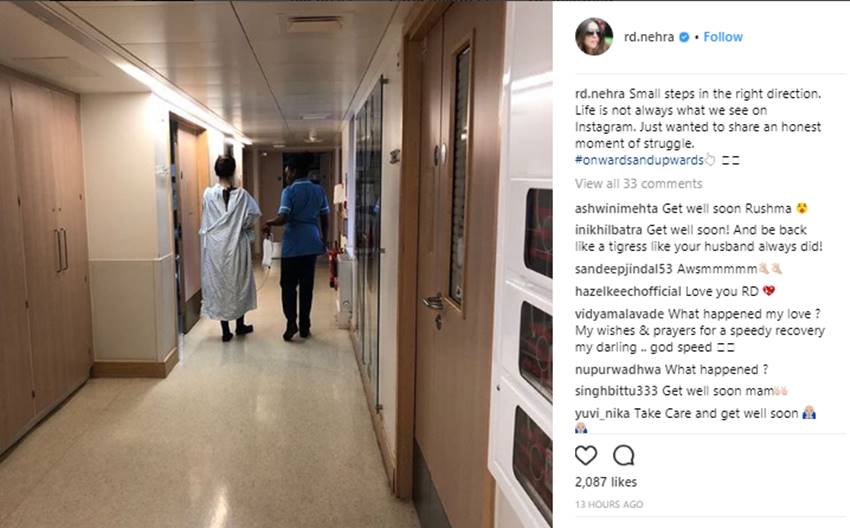Open hazelkeechofficial profile link

pos(628,292)
